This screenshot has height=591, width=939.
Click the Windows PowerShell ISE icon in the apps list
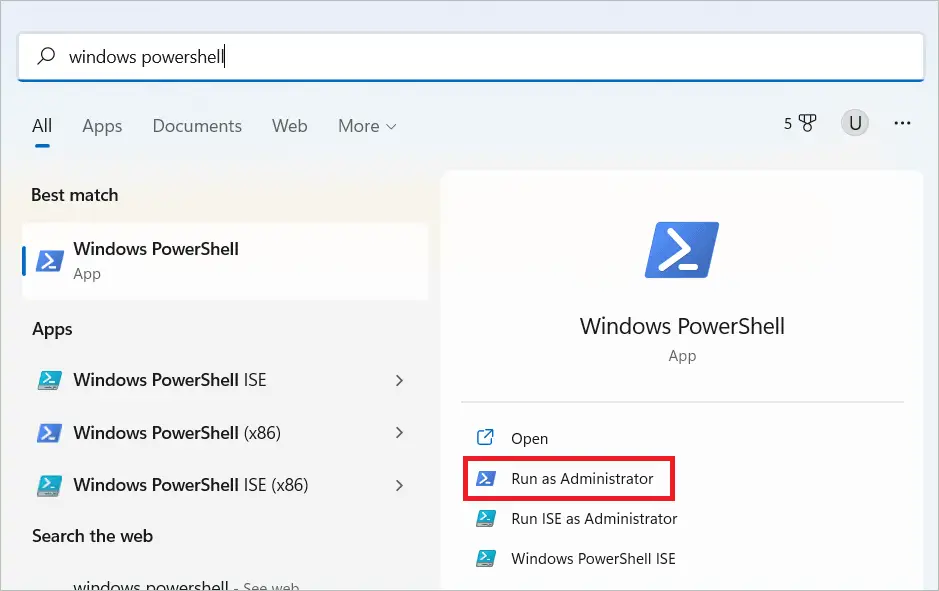tap(50, 380)
